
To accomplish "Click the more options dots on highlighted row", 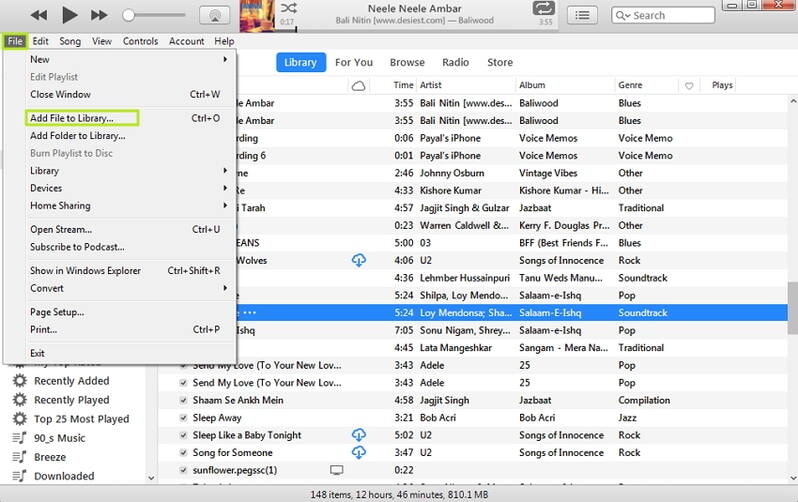I will pos(249,313).
